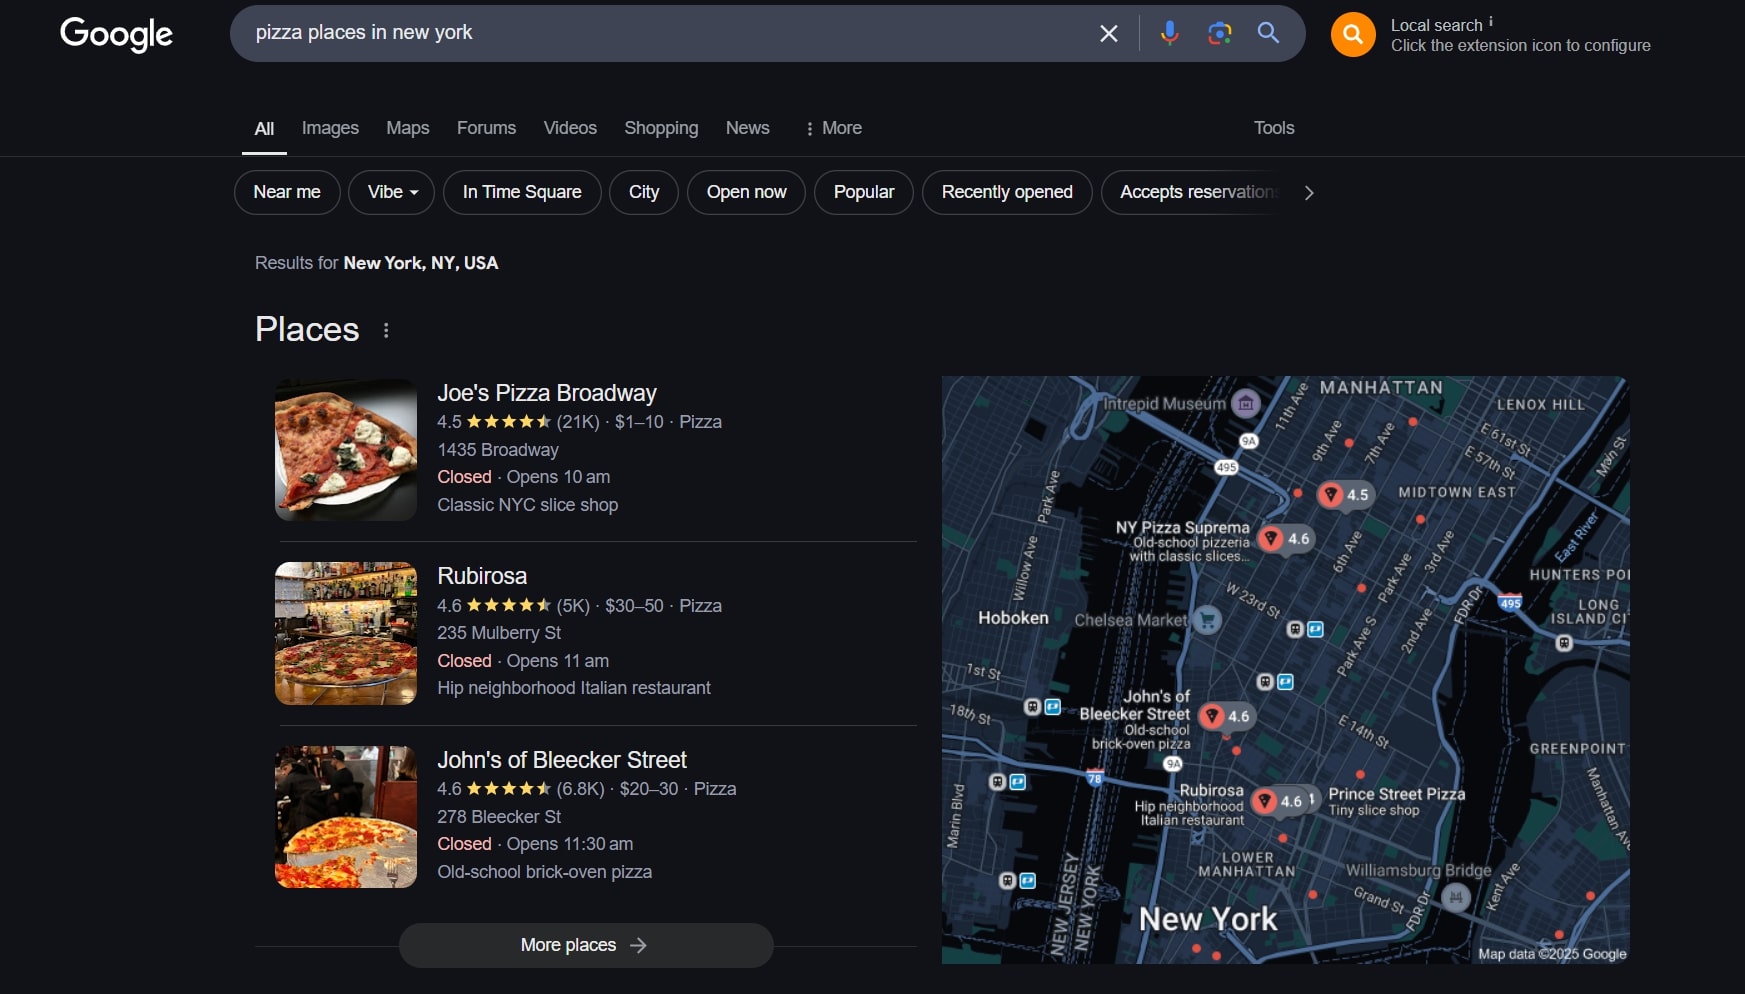This screenshot has height=994, width=1745.
Task: Click the Prince Street Pizza map label
Action: point(1396,794)
